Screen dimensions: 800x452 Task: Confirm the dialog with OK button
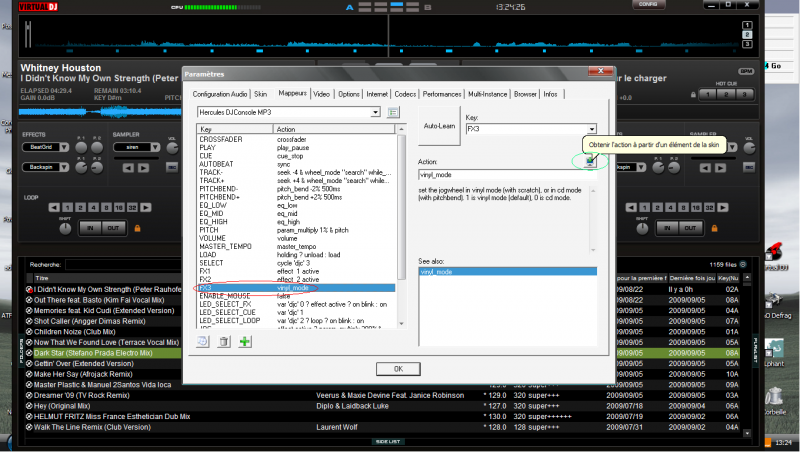tap(398, 368)
